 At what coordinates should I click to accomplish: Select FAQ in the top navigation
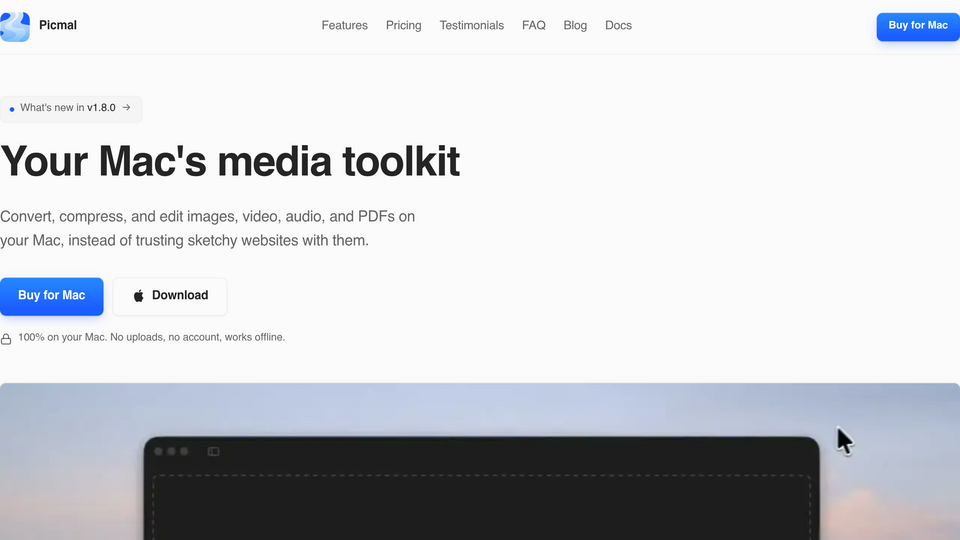[533, 25]
